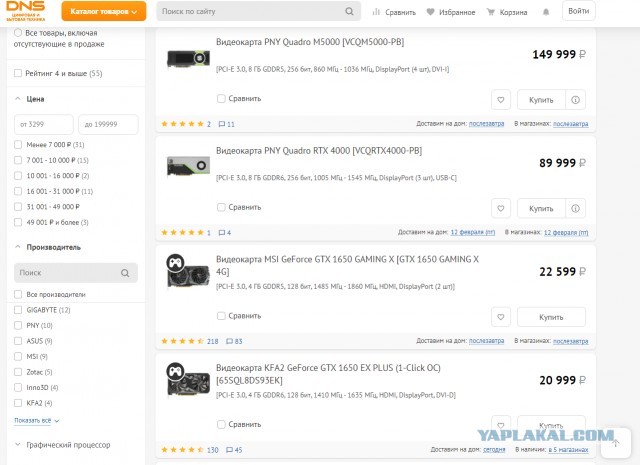Click star rating of Quadro M5000
The height and width of the screenshot is (465, 640).
coord(182,124)
